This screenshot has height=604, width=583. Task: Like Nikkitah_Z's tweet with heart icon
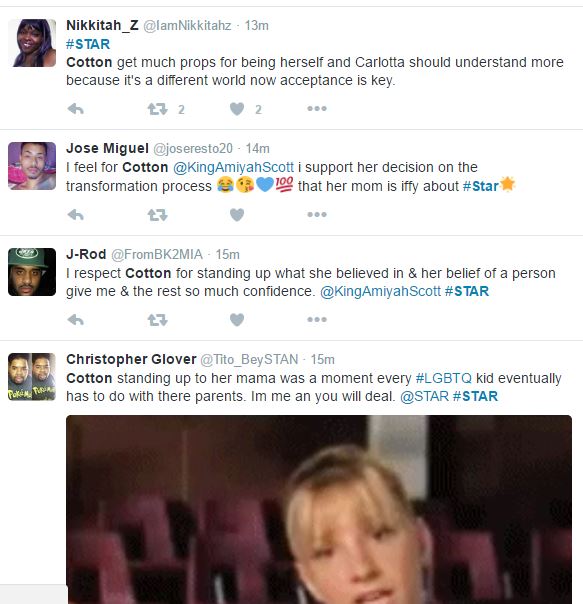(x=237, y=109)
